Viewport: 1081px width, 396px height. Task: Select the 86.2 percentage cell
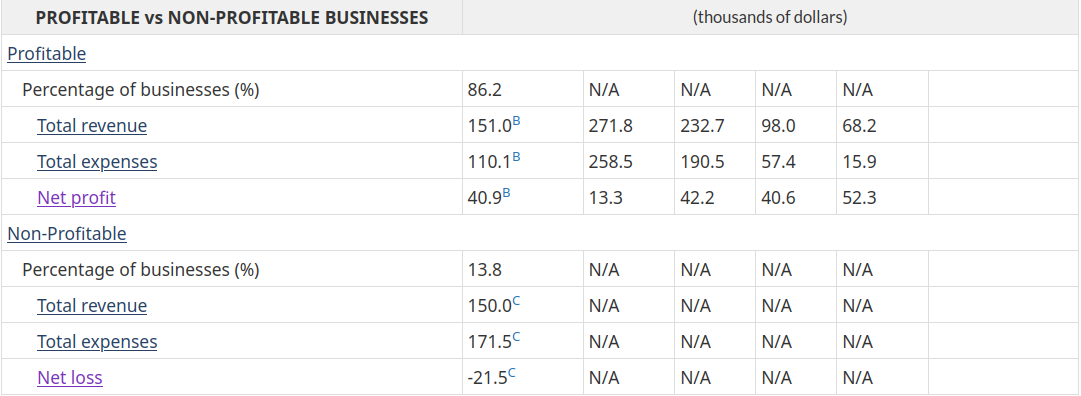coord(523,90)
